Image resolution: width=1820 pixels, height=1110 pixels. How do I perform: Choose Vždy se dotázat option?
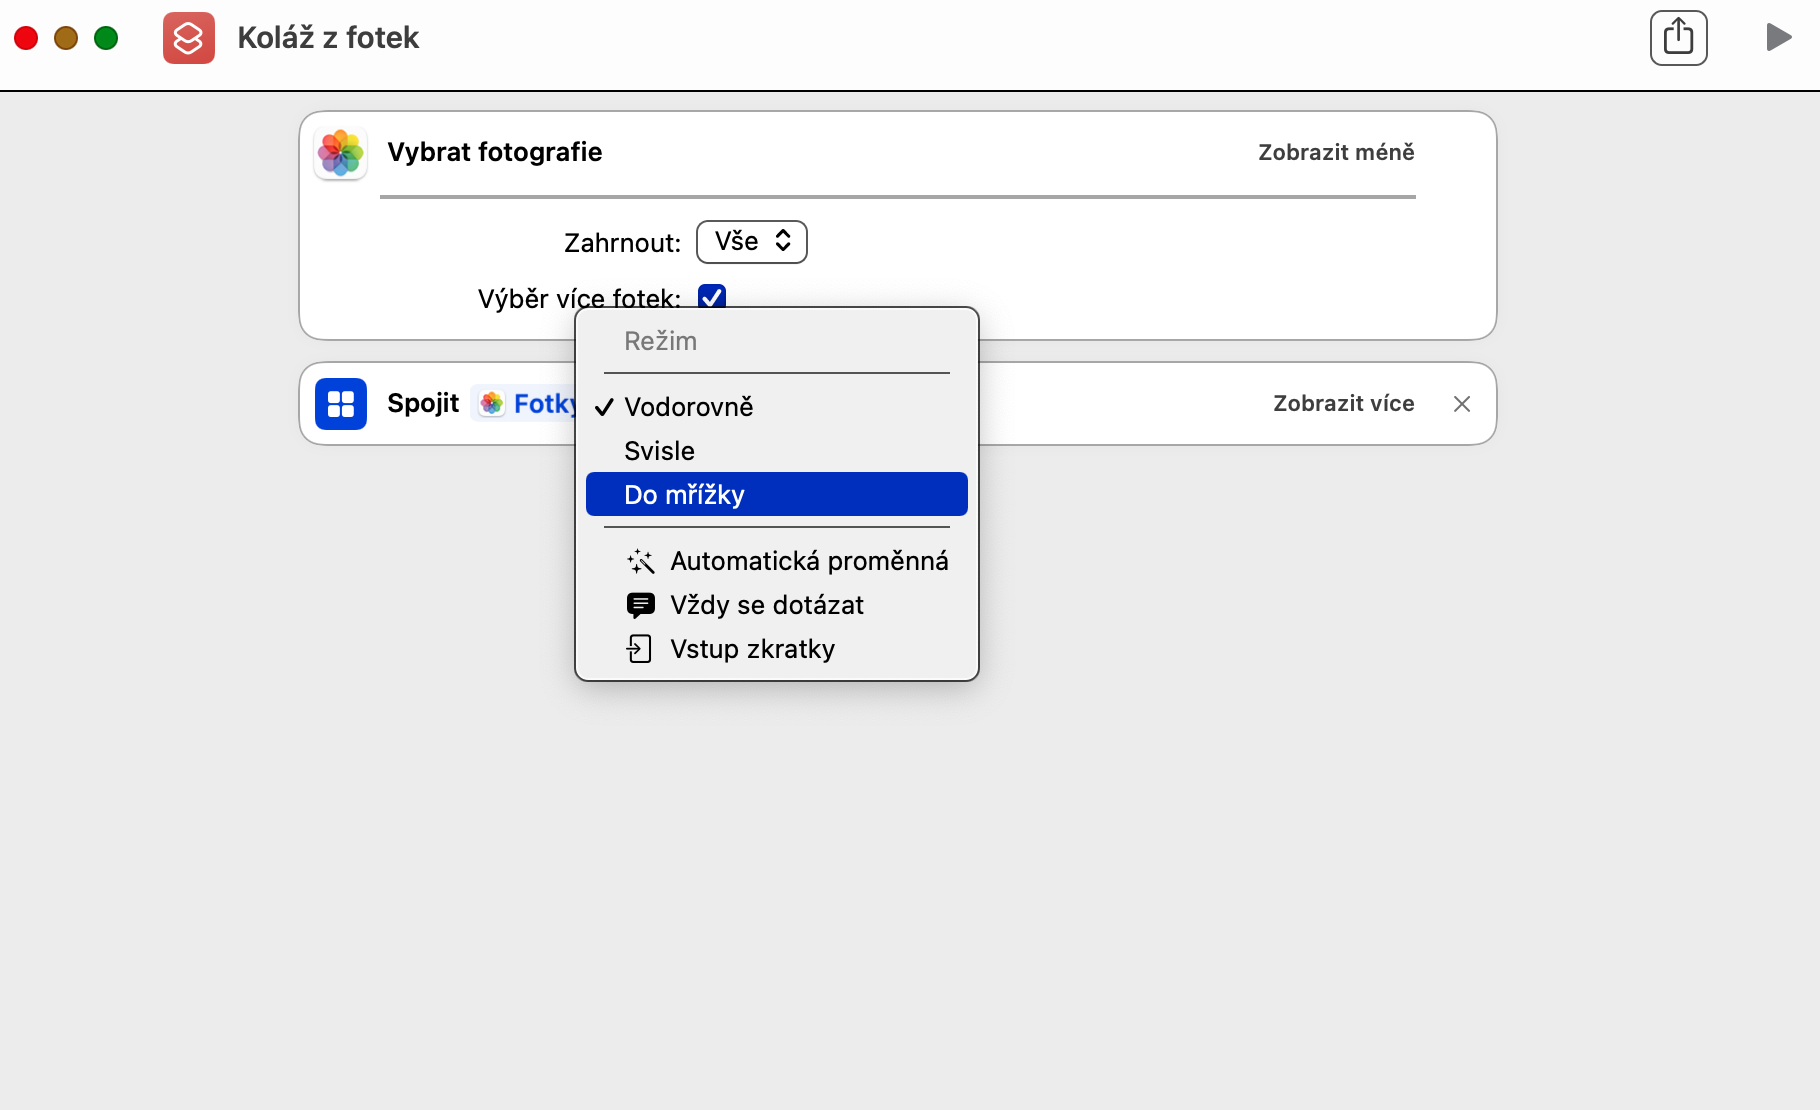[766, 605]
